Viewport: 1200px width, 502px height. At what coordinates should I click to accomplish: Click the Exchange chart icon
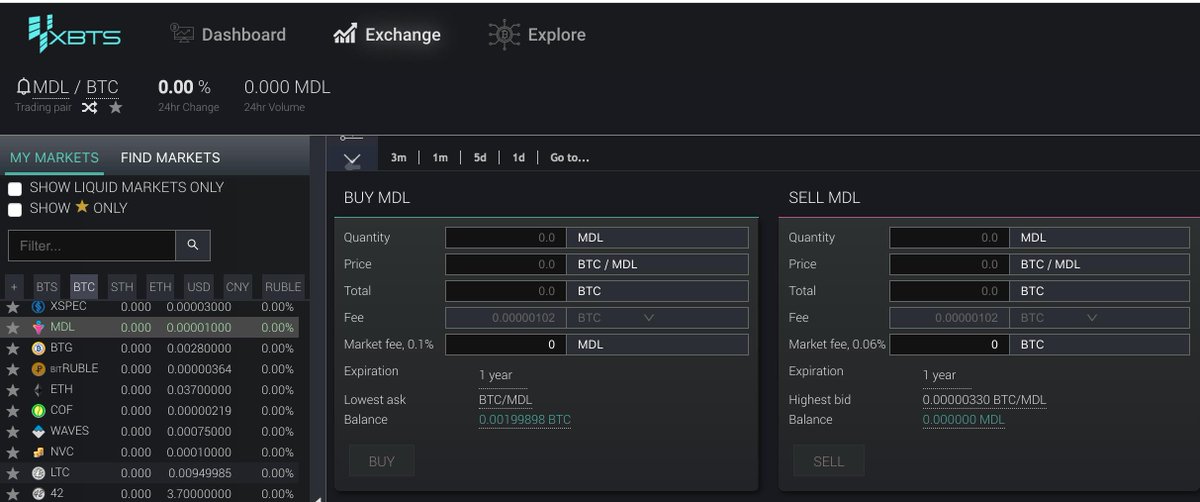pos(345,34)
